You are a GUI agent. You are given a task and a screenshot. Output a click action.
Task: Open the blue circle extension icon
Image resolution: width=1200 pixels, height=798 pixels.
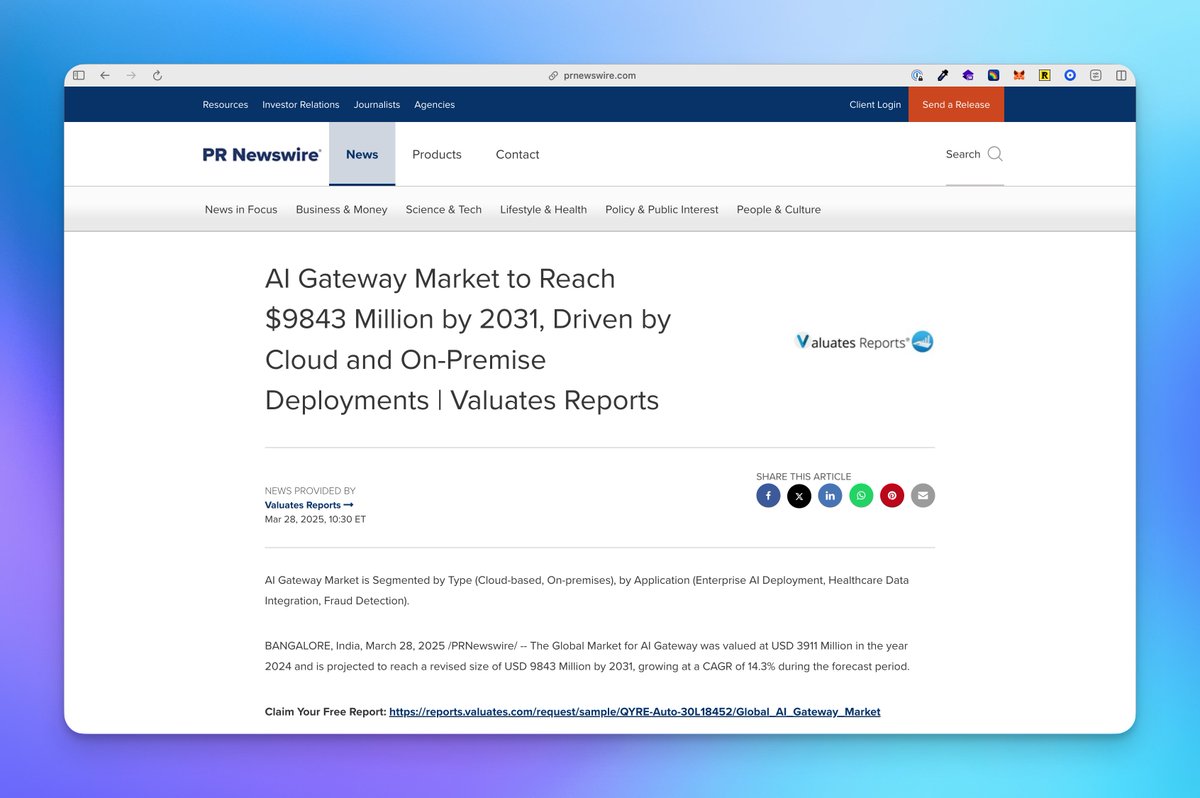click(1070, 75)
